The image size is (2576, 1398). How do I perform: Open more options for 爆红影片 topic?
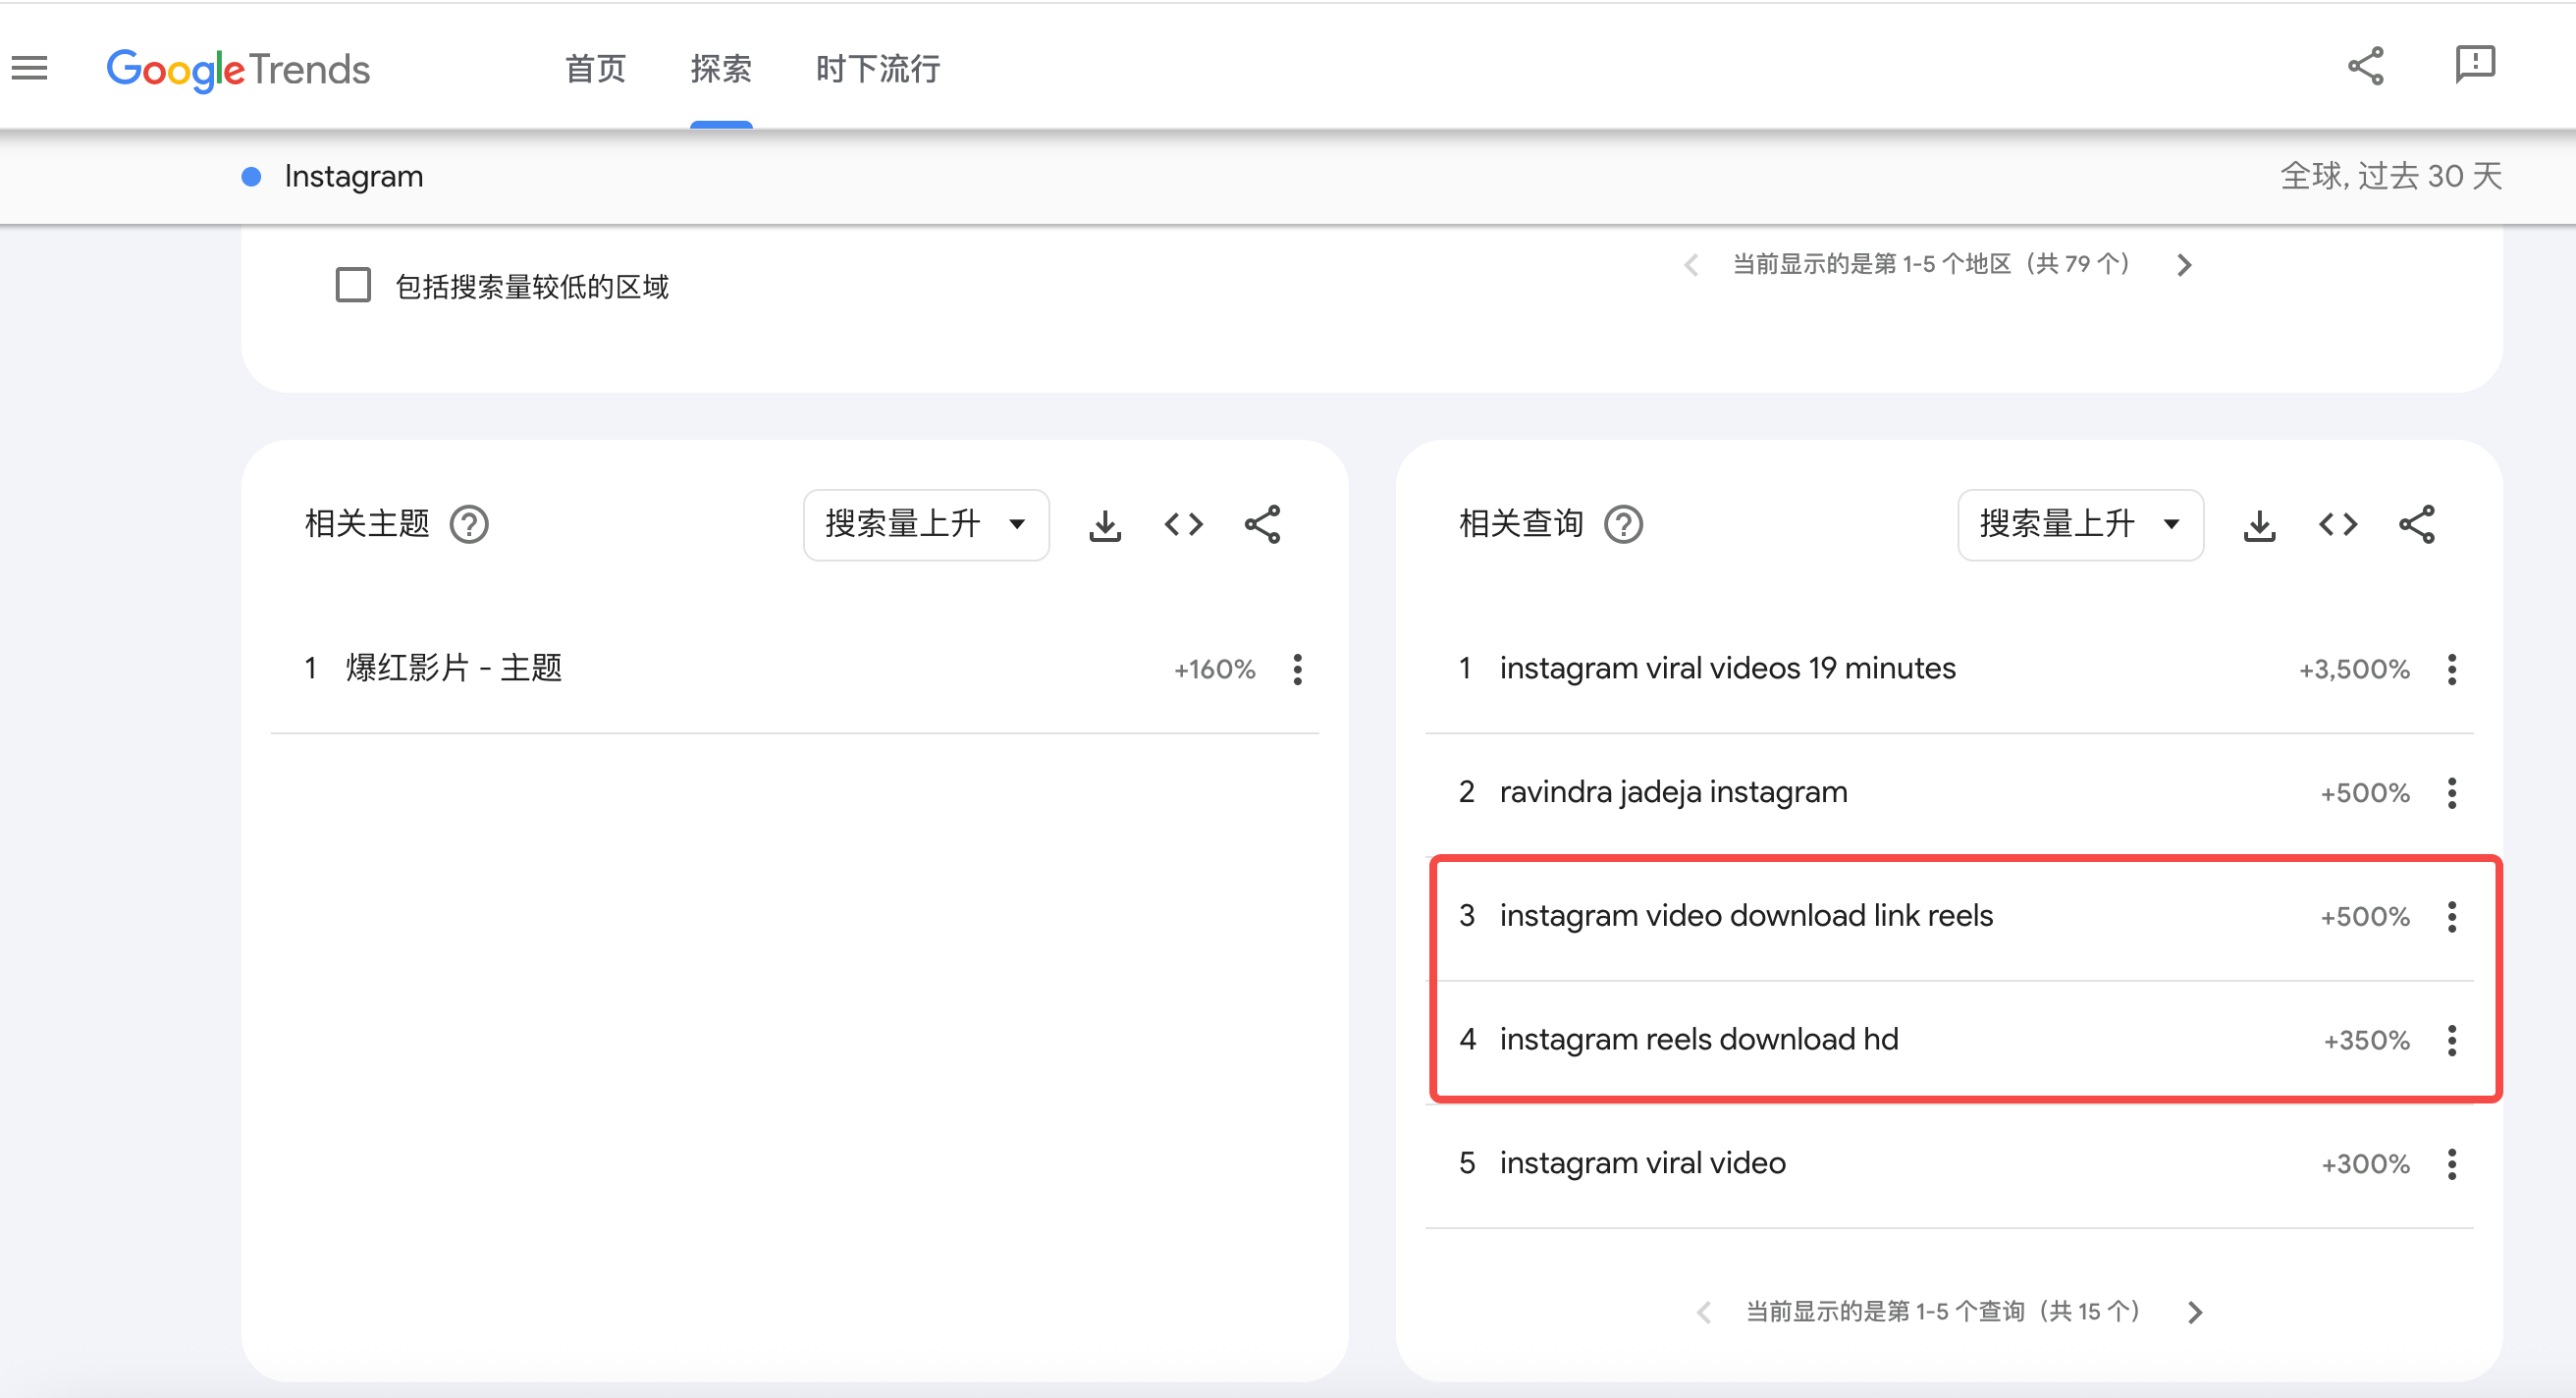(1298, 669)
